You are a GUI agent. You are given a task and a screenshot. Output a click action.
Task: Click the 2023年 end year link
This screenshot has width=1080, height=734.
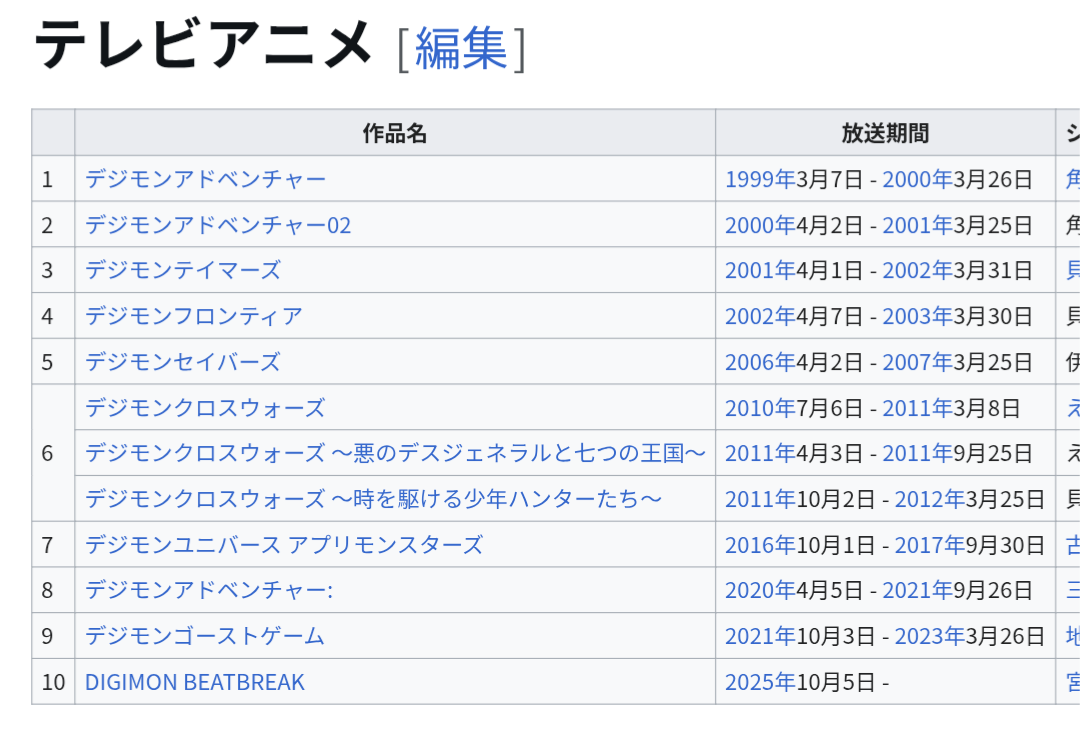coord(929,636)
